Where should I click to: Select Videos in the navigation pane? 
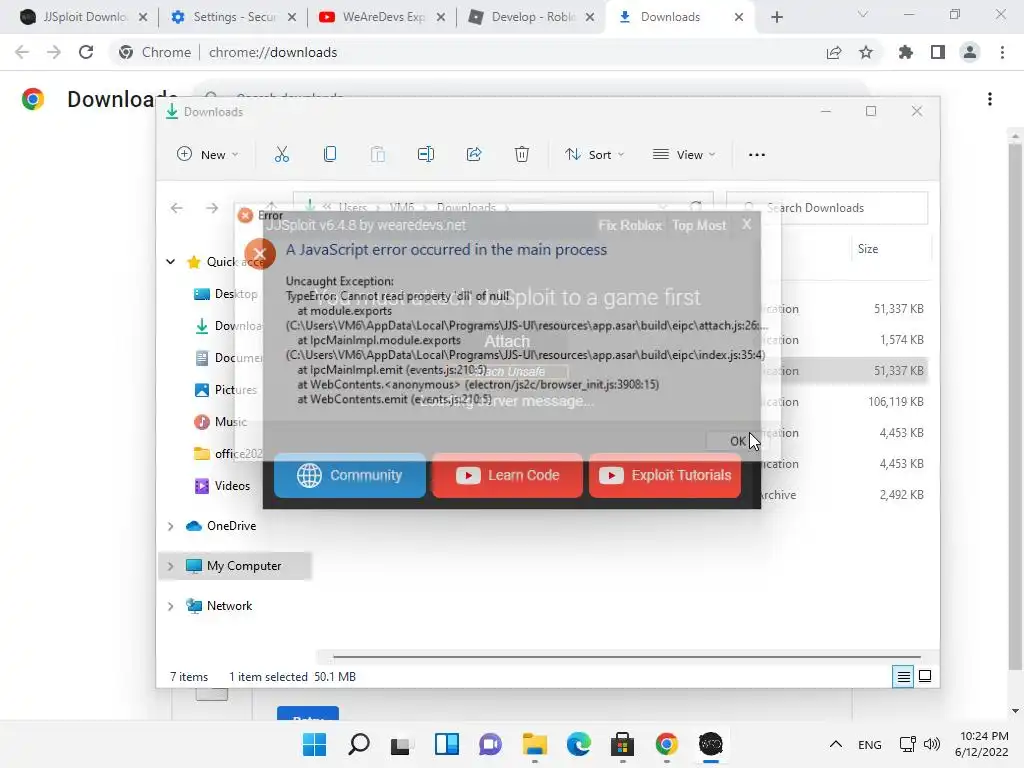pos(223,486)
